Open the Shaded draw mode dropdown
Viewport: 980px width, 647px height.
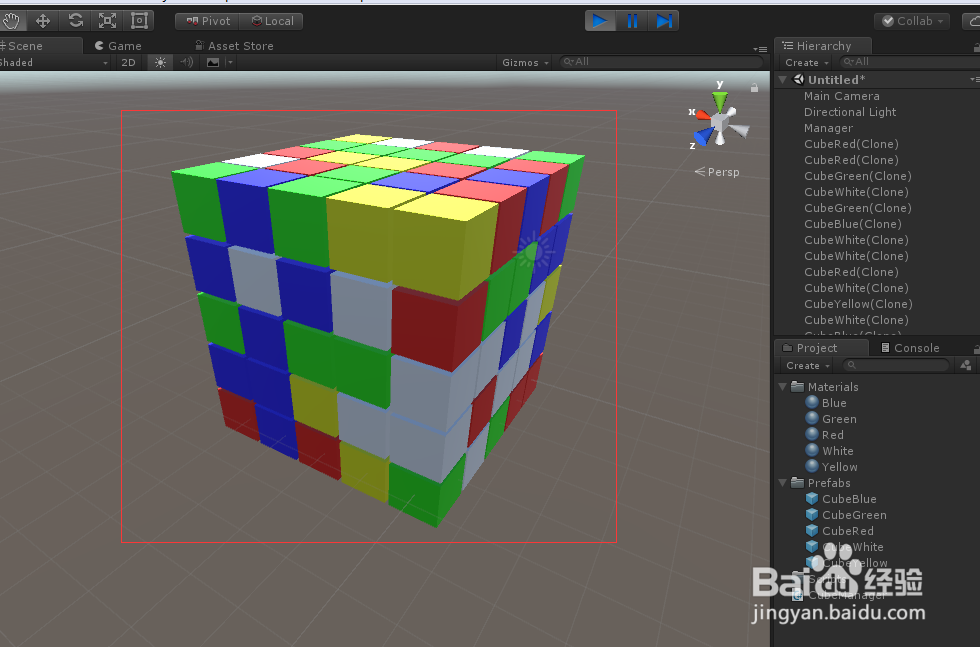[54, 63]
